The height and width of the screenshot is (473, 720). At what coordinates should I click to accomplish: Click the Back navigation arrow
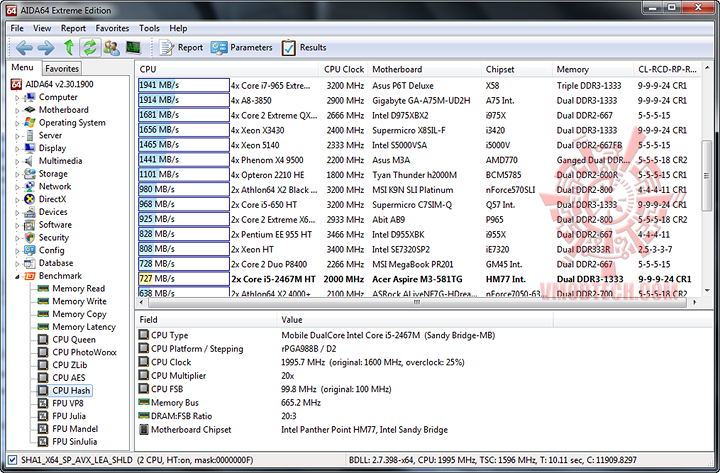24,48
